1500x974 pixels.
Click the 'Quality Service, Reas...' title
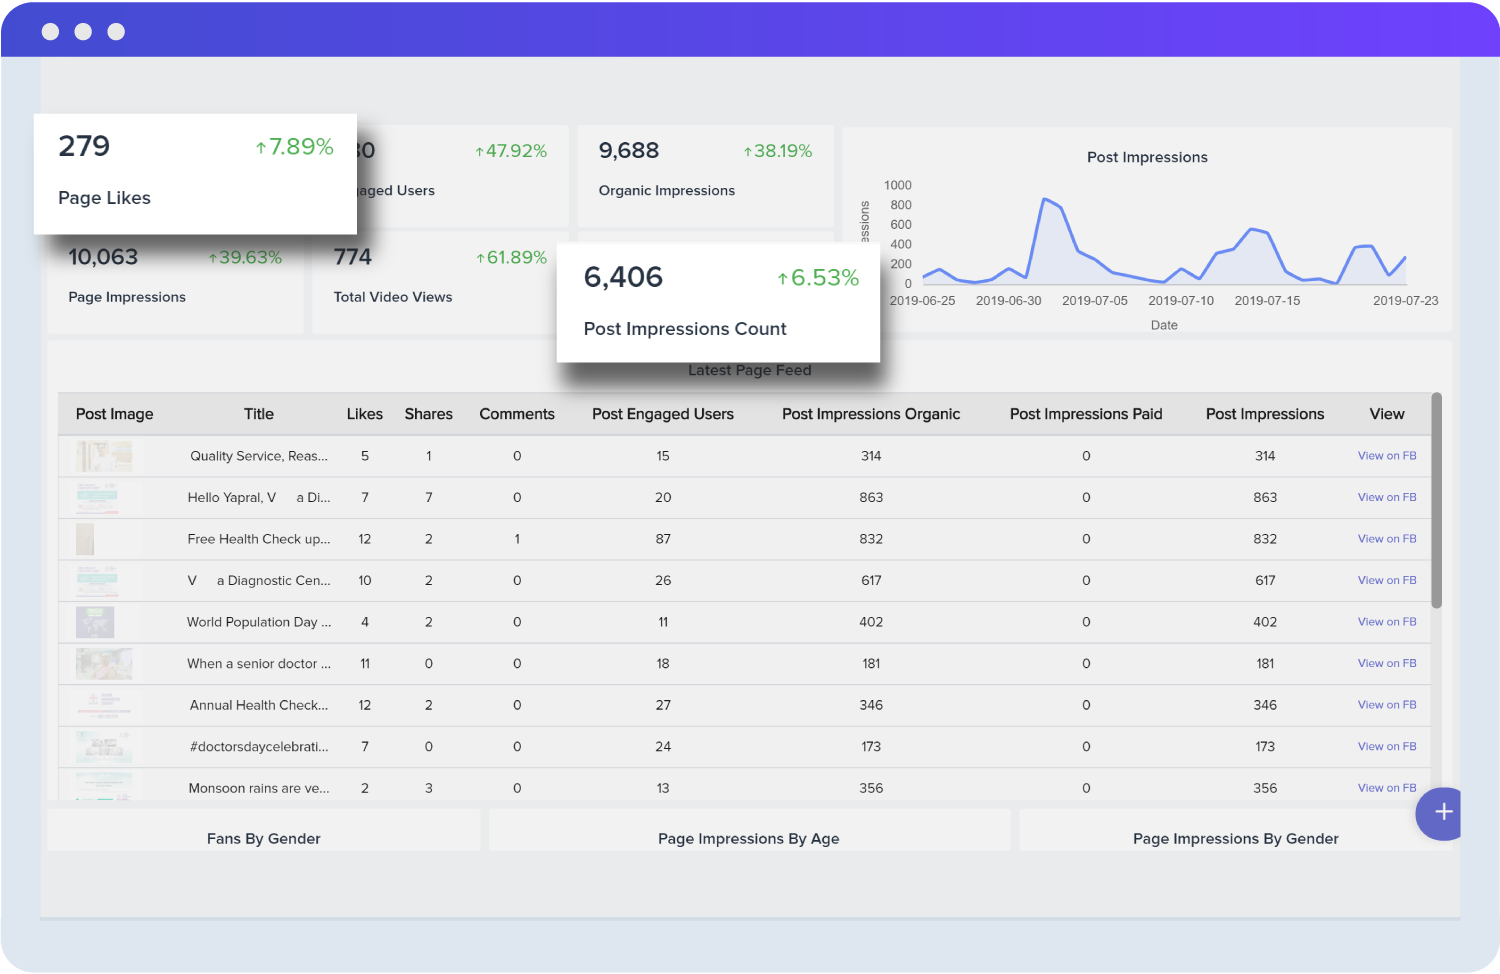pos(259,456)
